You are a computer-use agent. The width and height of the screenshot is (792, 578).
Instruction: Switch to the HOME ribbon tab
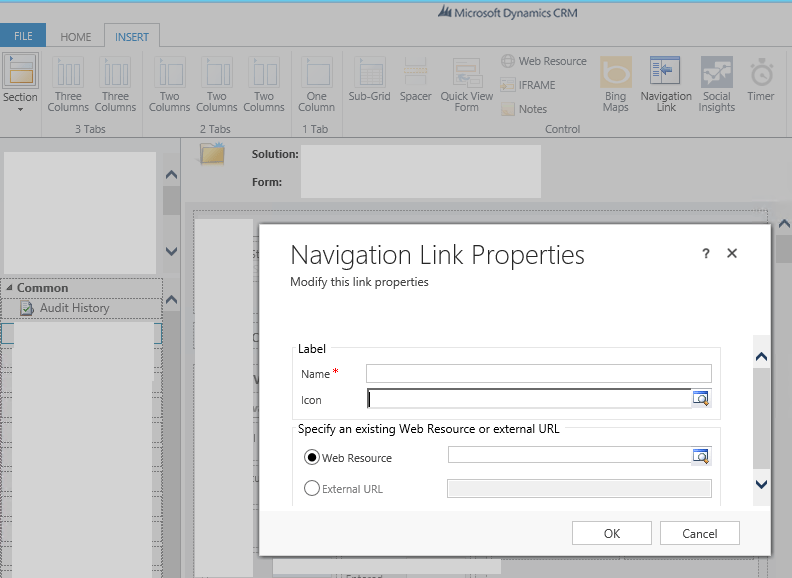click(75, 37)
